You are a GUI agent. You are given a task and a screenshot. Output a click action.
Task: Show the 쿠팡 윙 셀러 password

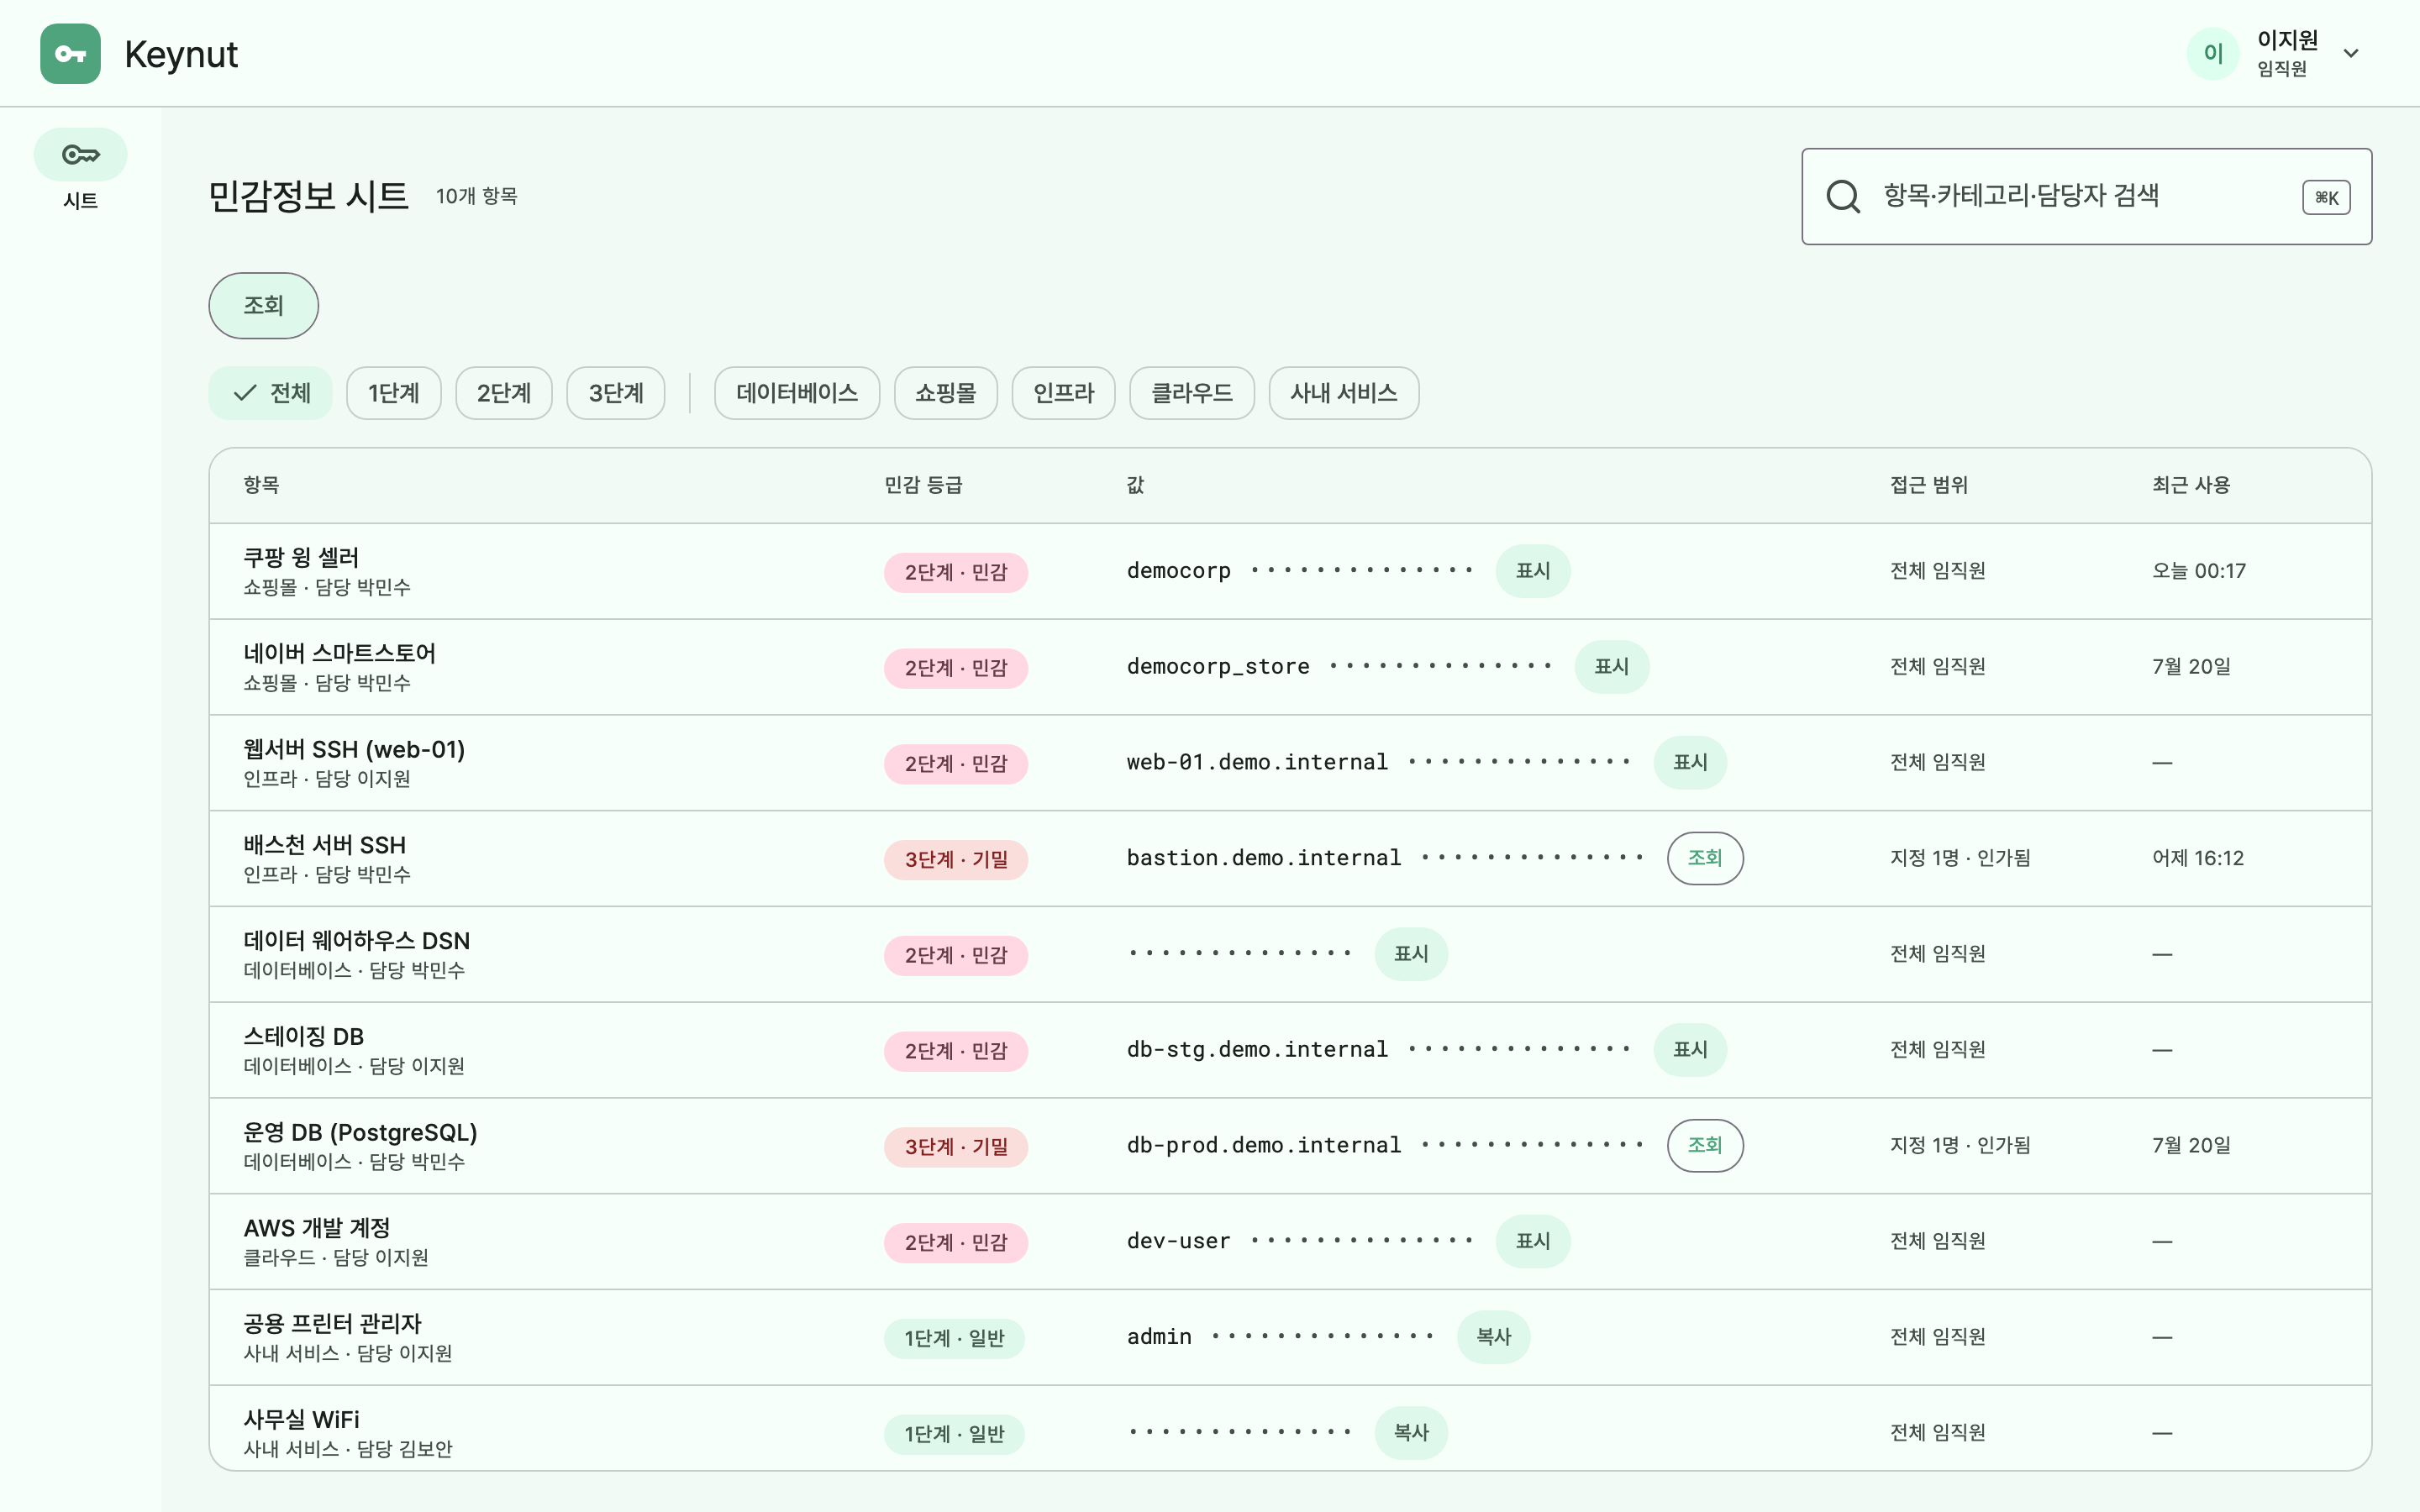(x=1533, y=571)
